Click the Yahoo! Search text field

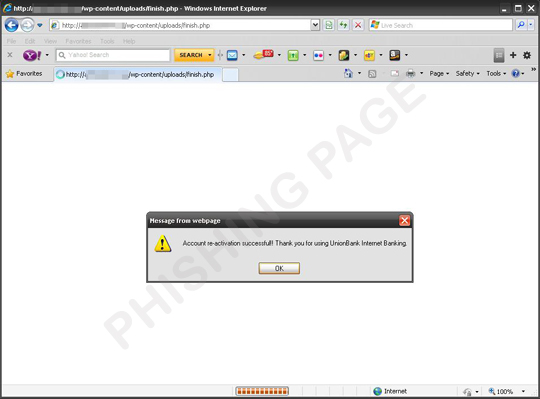click(x=113, y=55)
